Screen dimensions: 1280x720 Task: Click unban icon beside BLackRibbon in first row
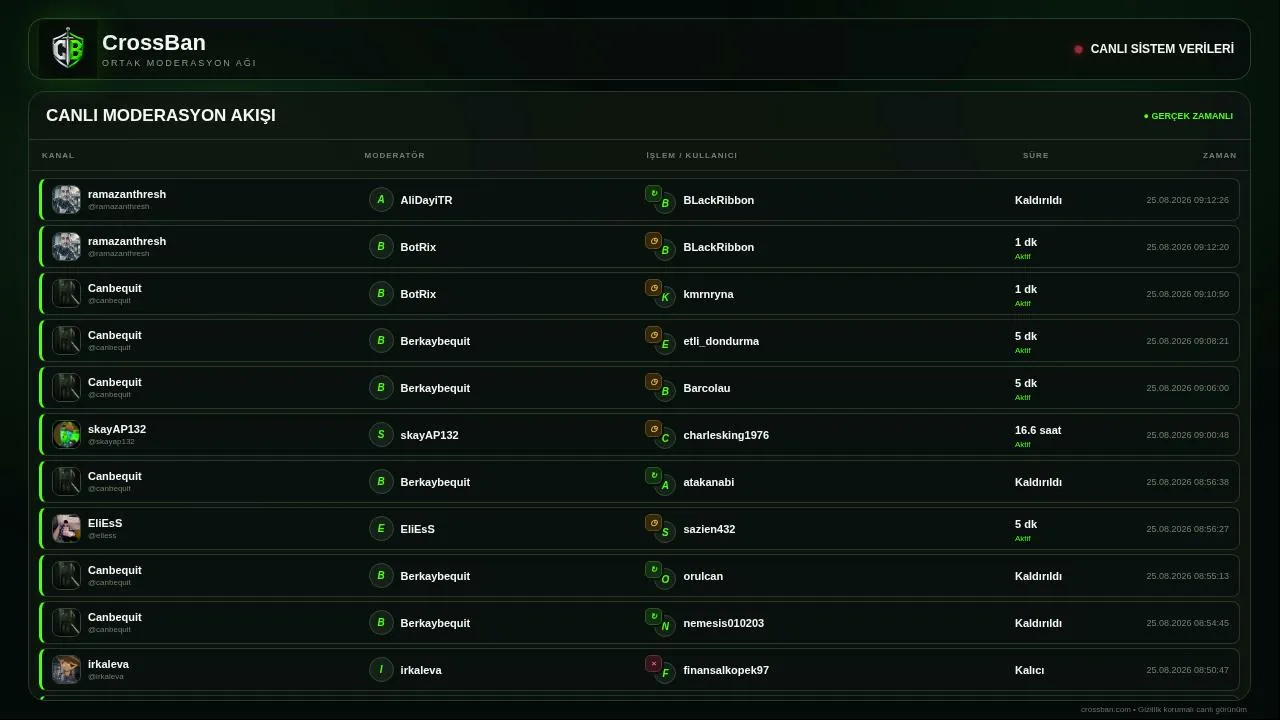(x=653, y=193)
